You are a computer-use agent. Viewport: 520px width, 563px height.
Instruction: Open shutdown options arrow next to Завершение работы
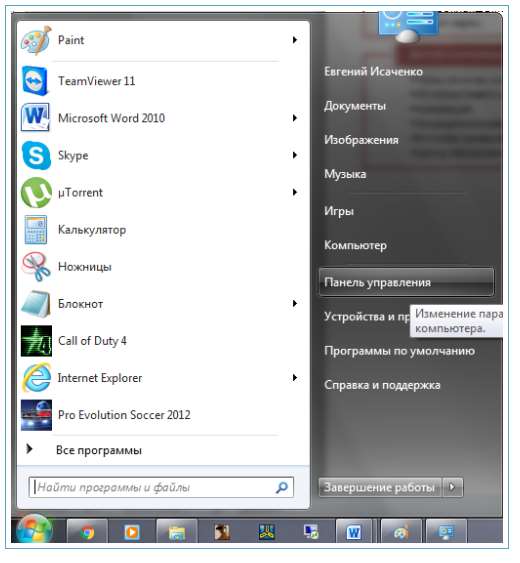(453, 487)
